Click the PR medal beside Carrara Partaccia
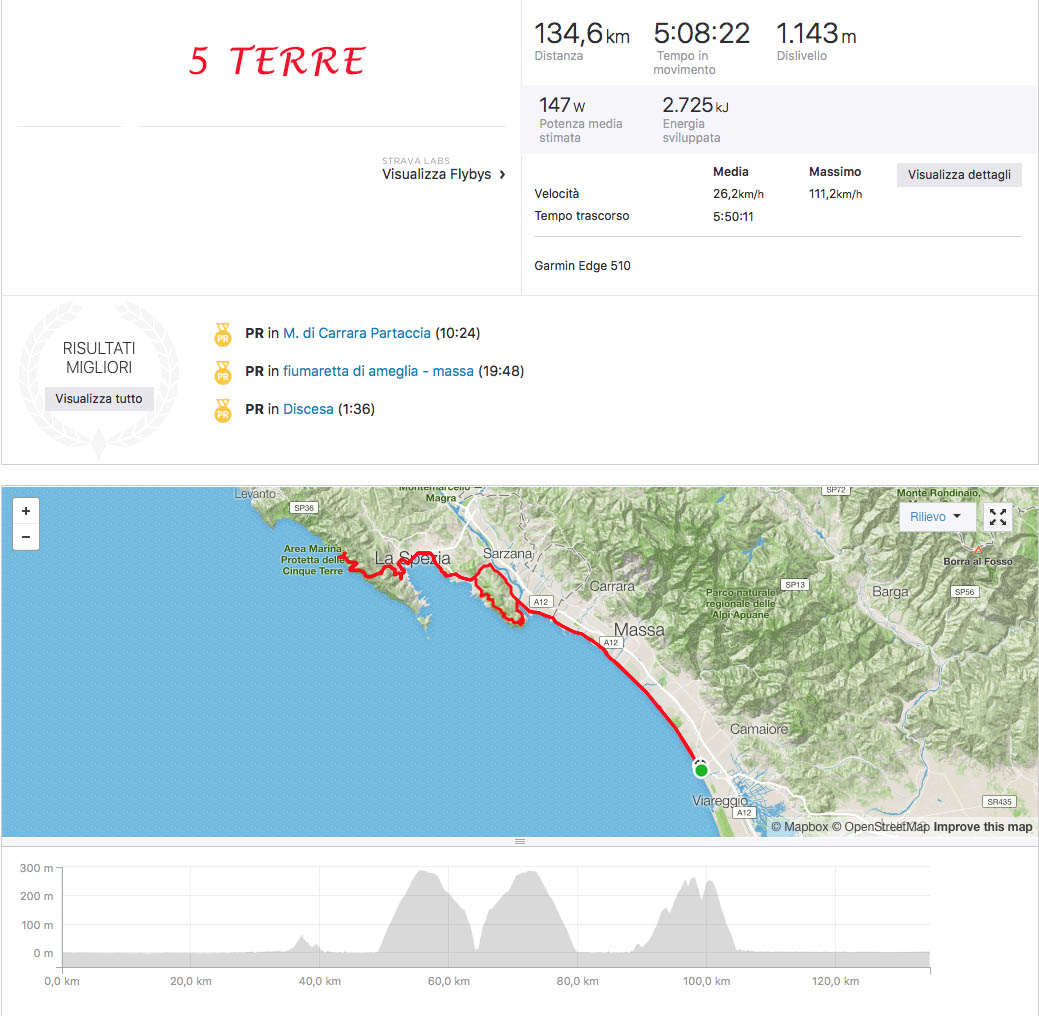Screen dimensions: 1039x1016 tap(223, 335)
